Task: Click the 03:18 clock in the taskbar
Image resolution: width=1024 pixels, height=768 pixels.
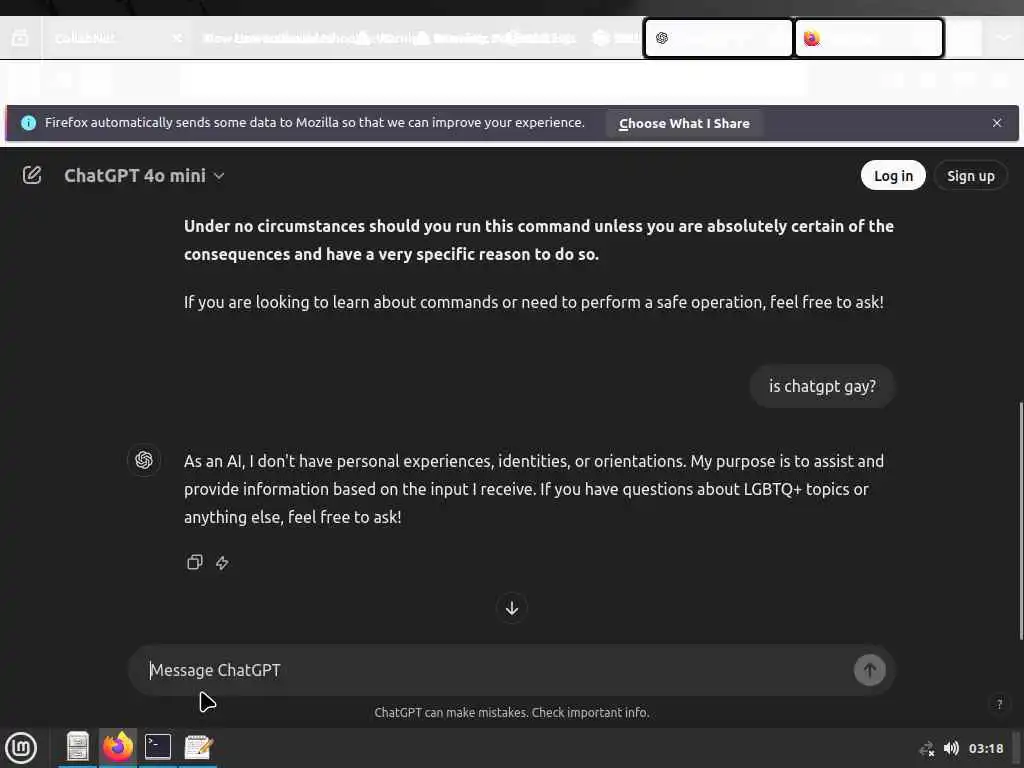Action: (x=986, y=748)
